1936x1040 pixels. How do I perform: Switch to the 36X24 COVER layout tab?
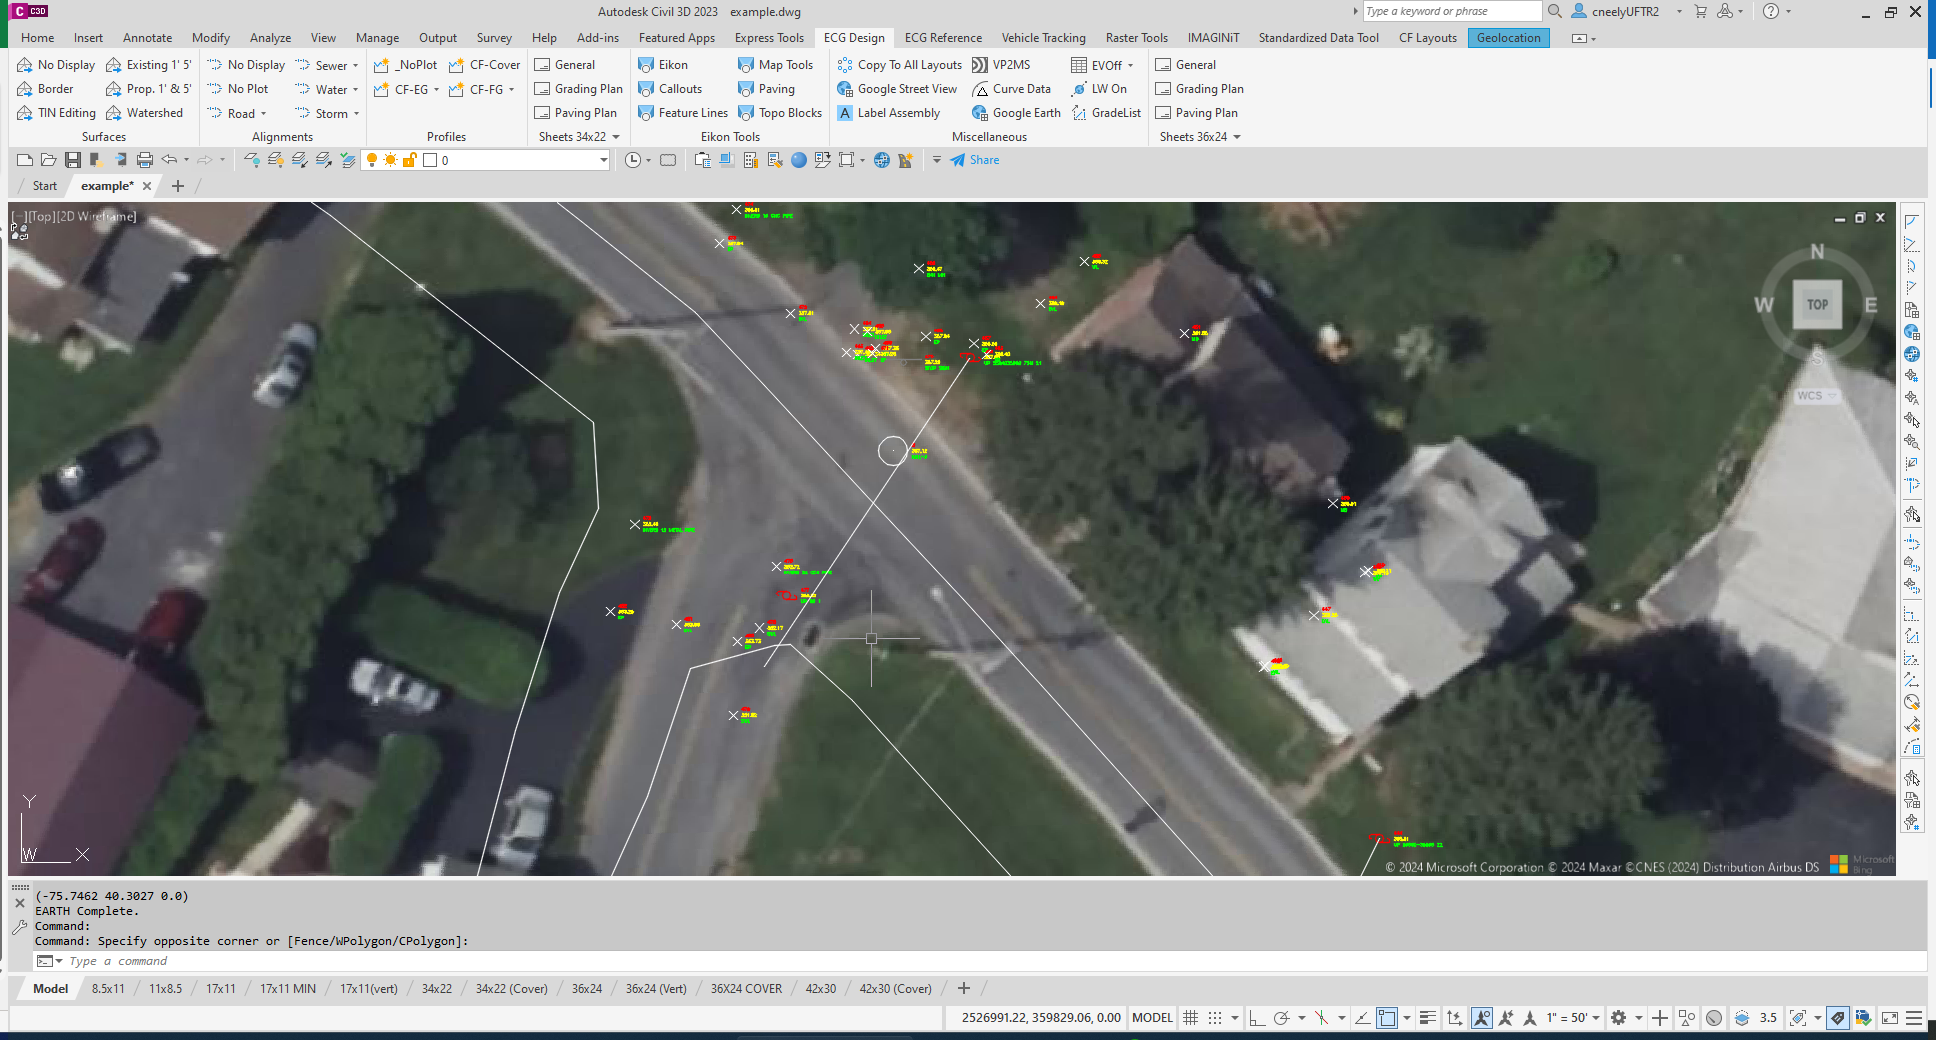pos(744,988)
